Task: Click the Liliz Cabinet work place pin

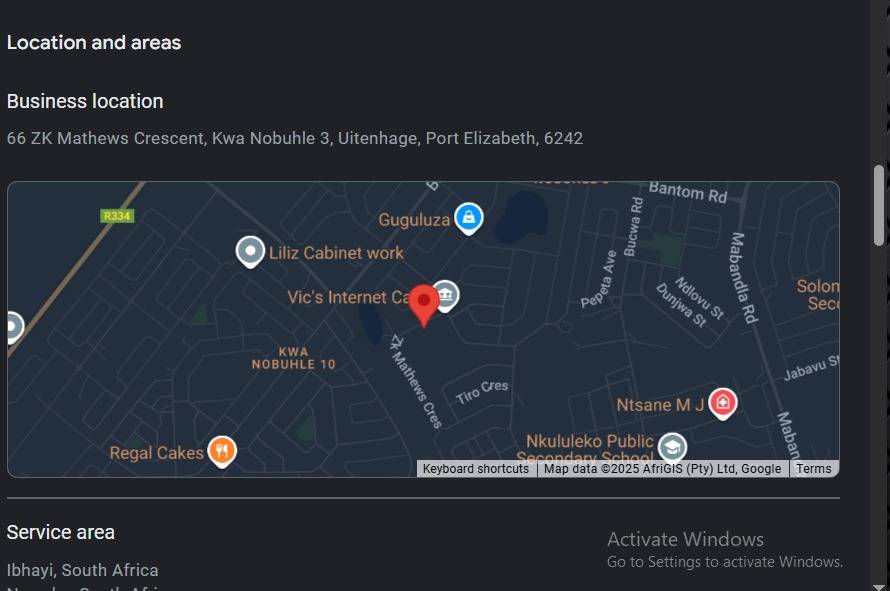Action: pos(249,250)
